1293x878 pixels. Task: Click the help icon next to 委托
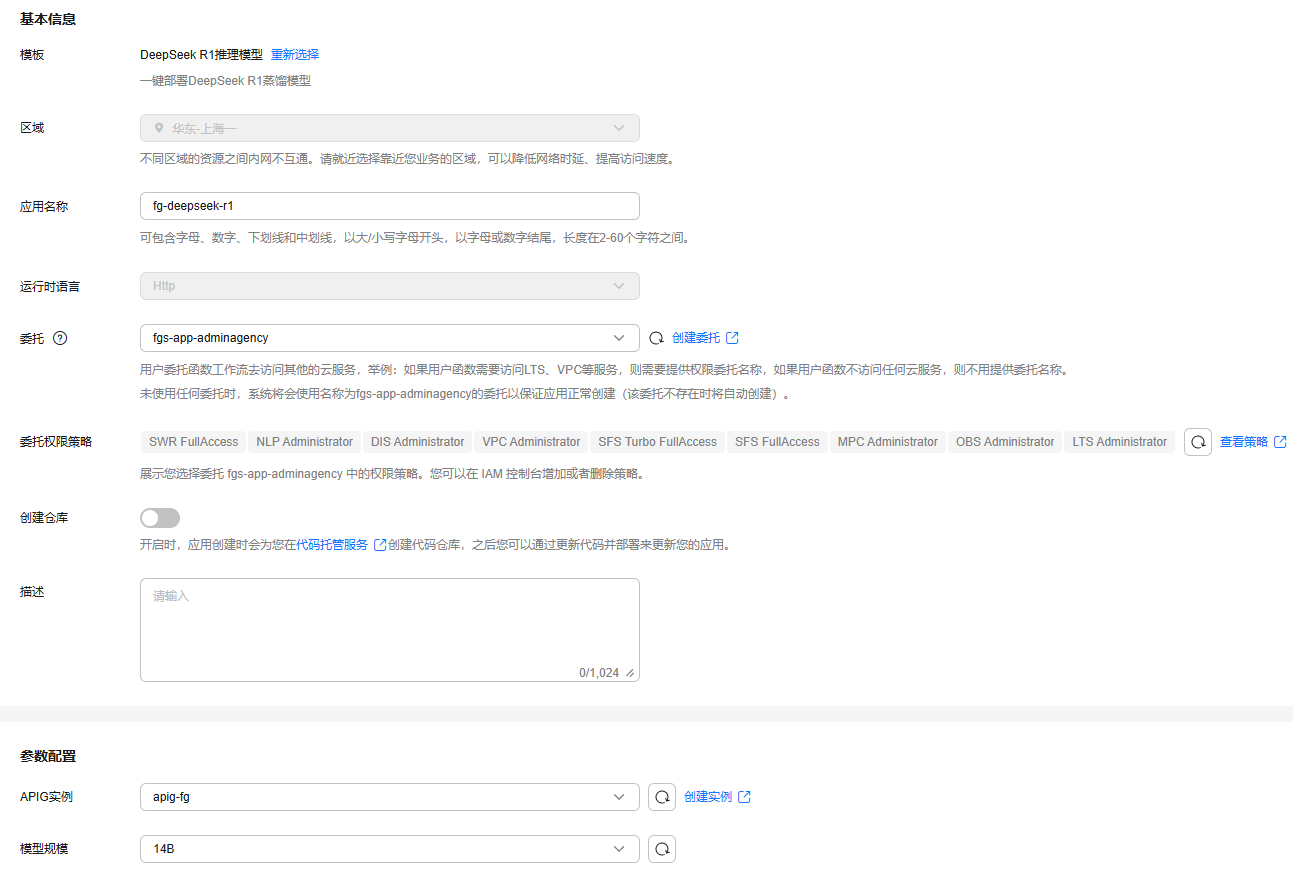pyautogui.click(x=60, y=338)
